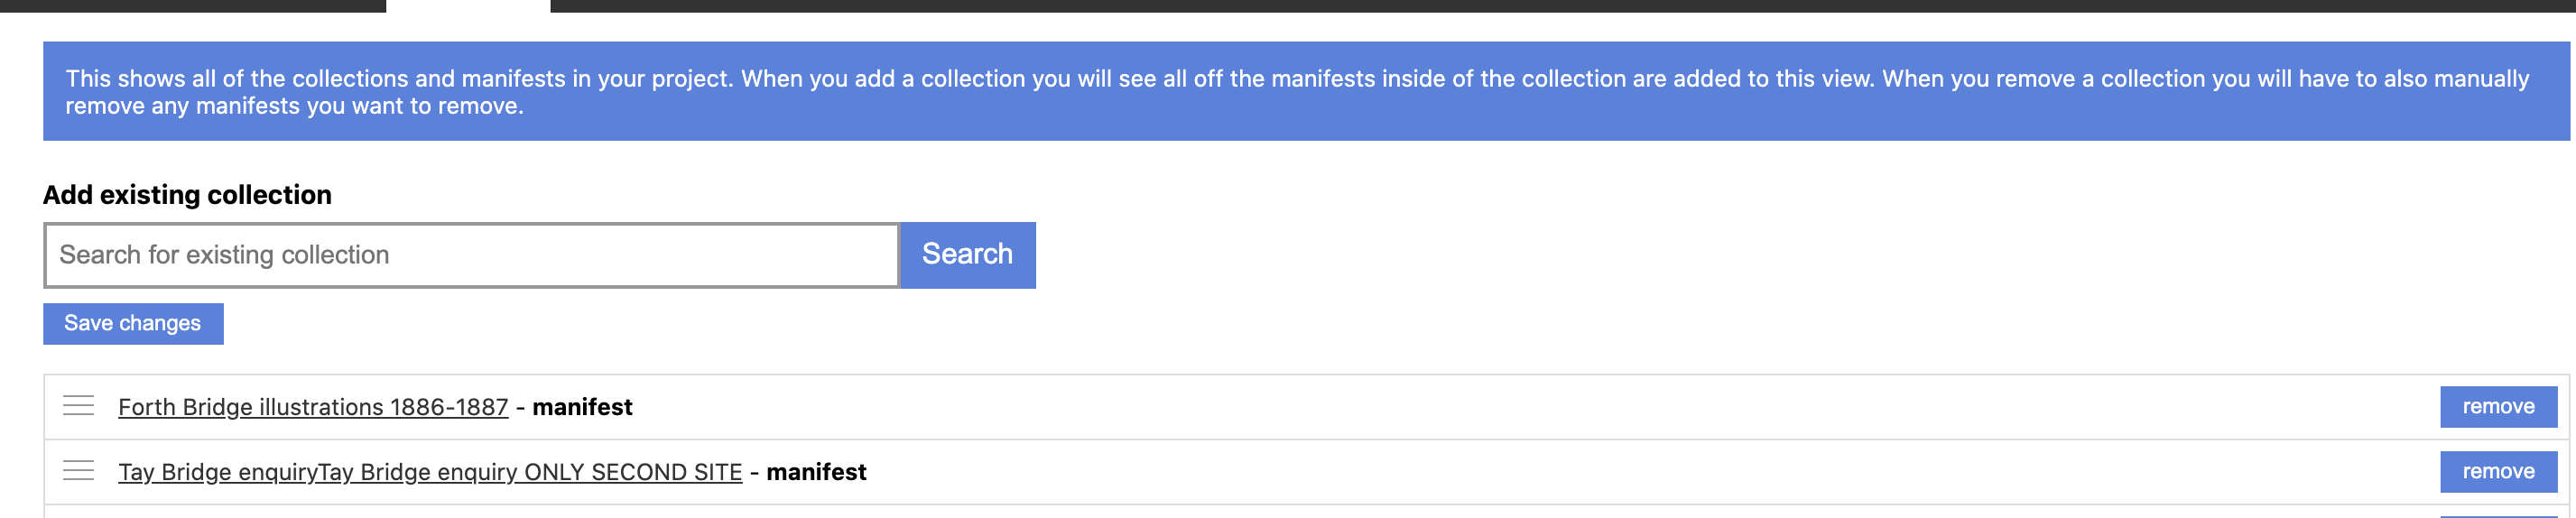
Task: Switch to the dark tab left of the active tab
Action: tap(193, 5)
